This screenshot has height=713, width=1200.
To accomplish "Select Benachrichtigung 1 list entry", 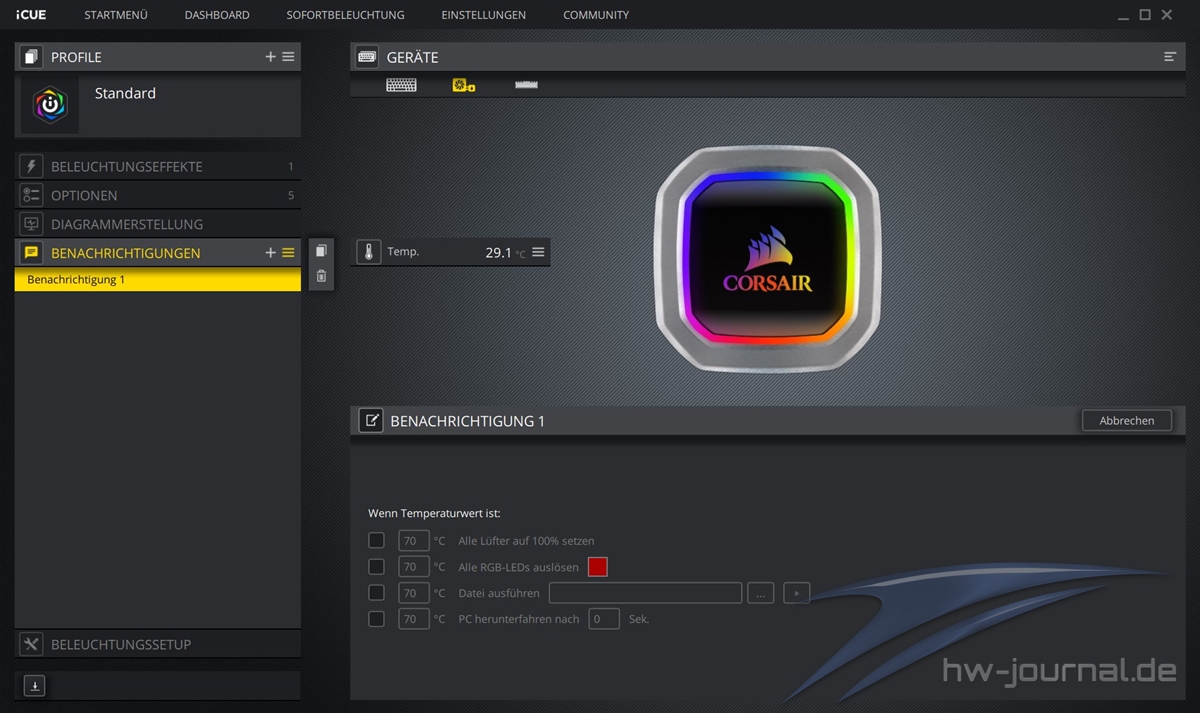I will (158, 280).
